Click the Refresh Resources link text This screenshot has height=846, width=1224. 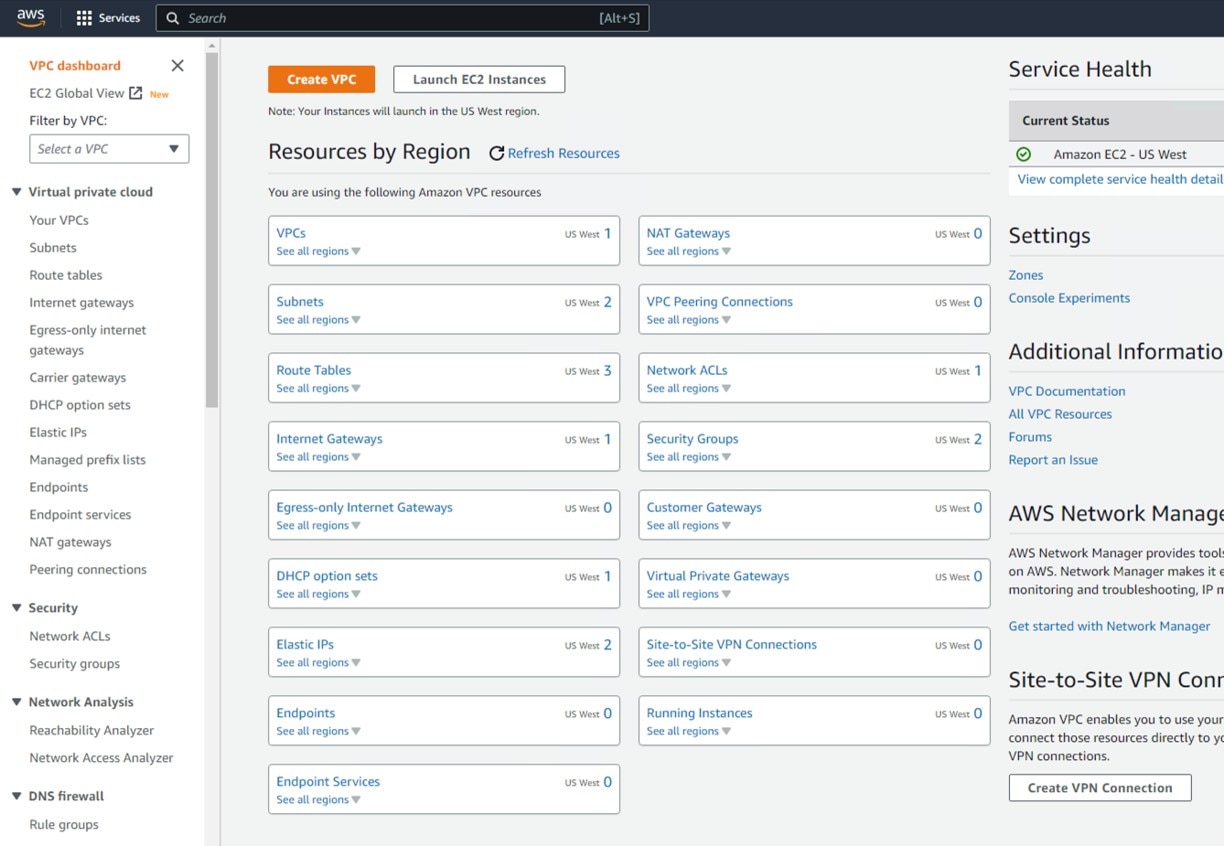564,153
